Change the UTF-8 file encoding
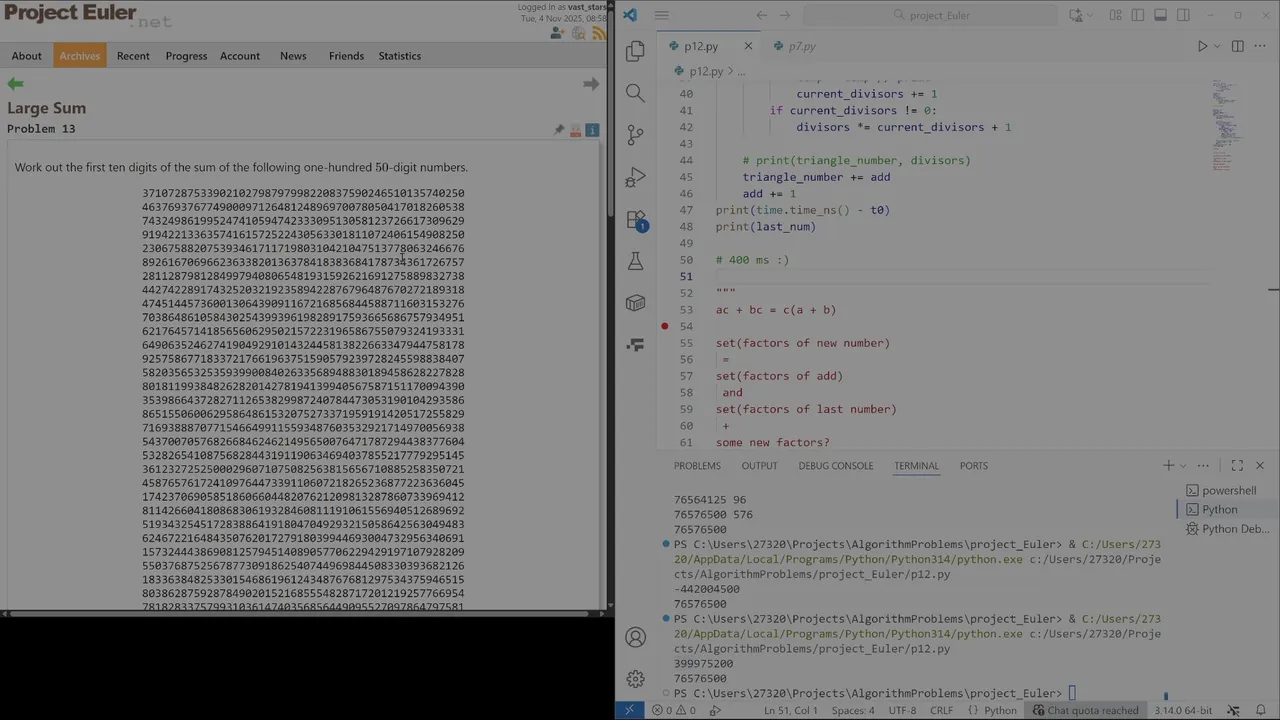The height and width of the screenshot is (720, 1280). coord(901,710)
